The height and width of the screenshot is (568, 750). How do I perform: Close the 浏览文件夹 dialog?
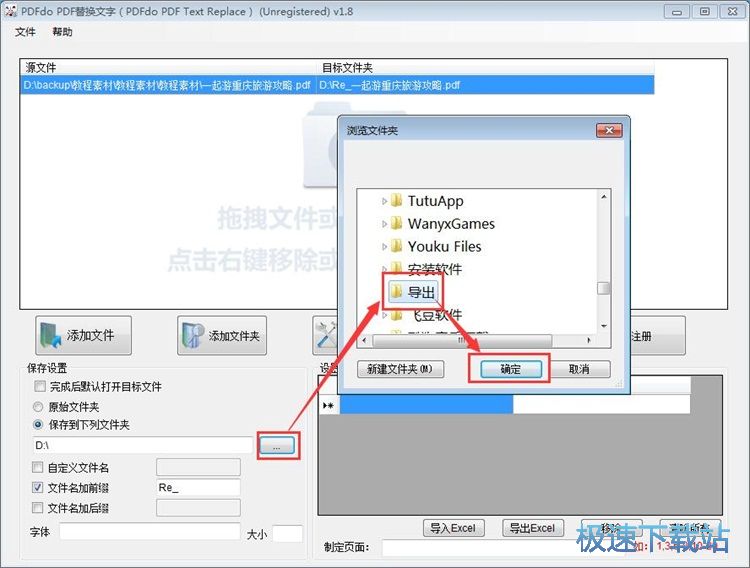pos(609,131)
